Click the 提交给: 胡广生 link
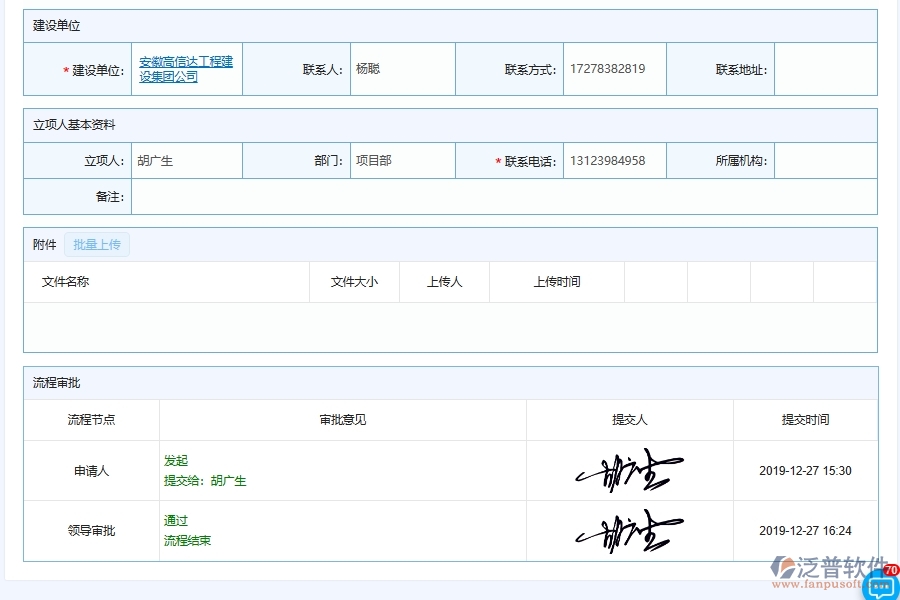This screenshot has height=600, width=900. [203, 481]
